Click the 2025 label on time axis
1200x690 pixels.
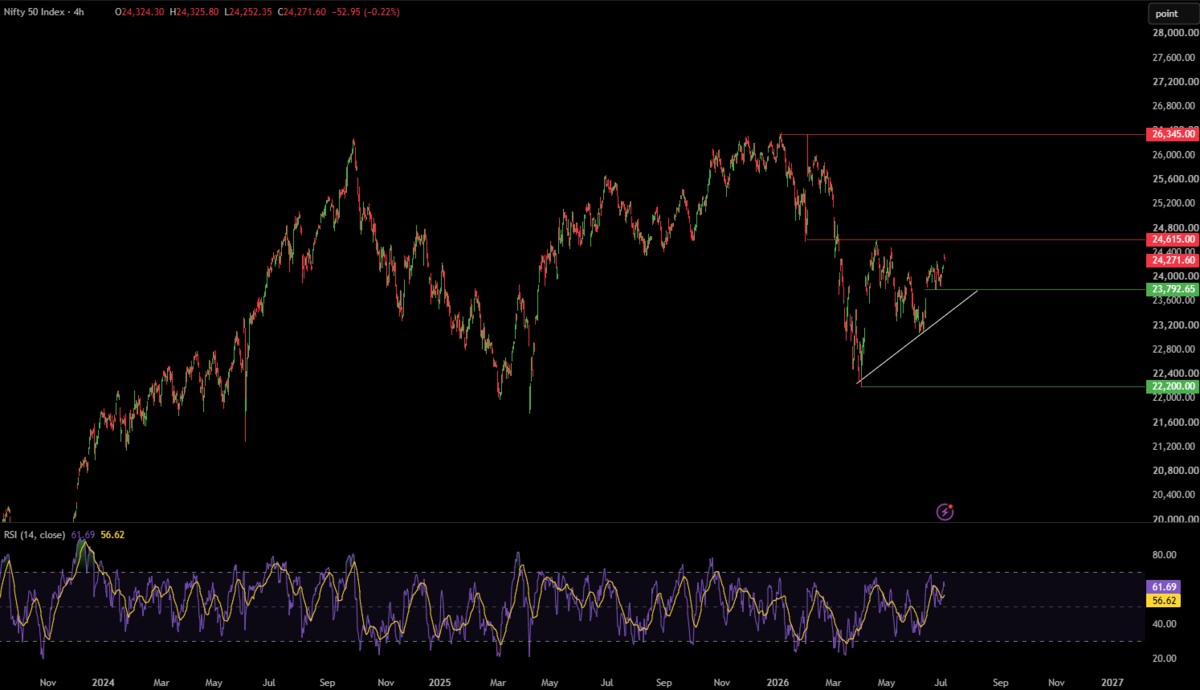pyautogui.click(x=439, y=682)
